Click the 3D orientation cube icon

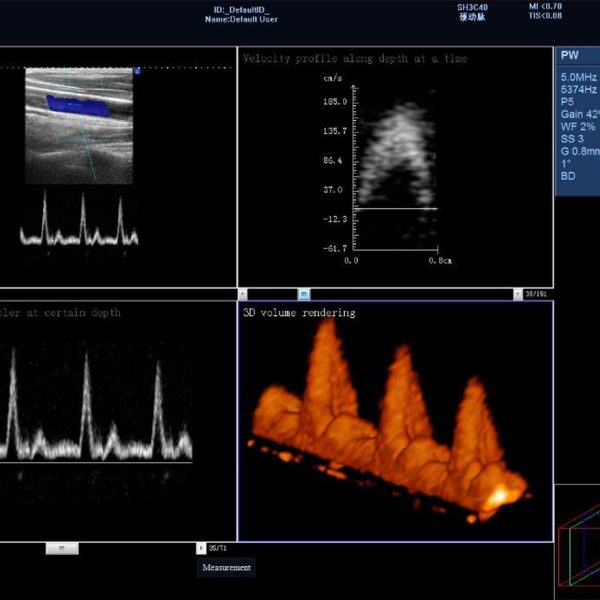pyautogui.click(x=577, y=547)
